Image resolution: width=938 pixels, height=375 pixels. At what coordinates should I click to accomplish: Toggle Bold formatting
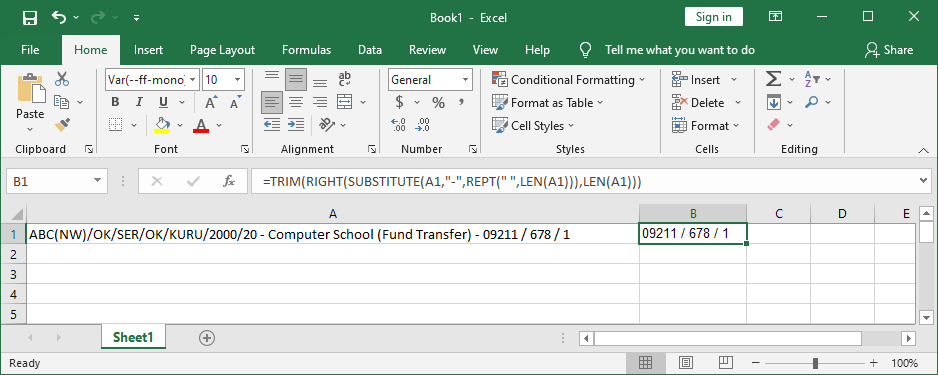coord(115,102)
